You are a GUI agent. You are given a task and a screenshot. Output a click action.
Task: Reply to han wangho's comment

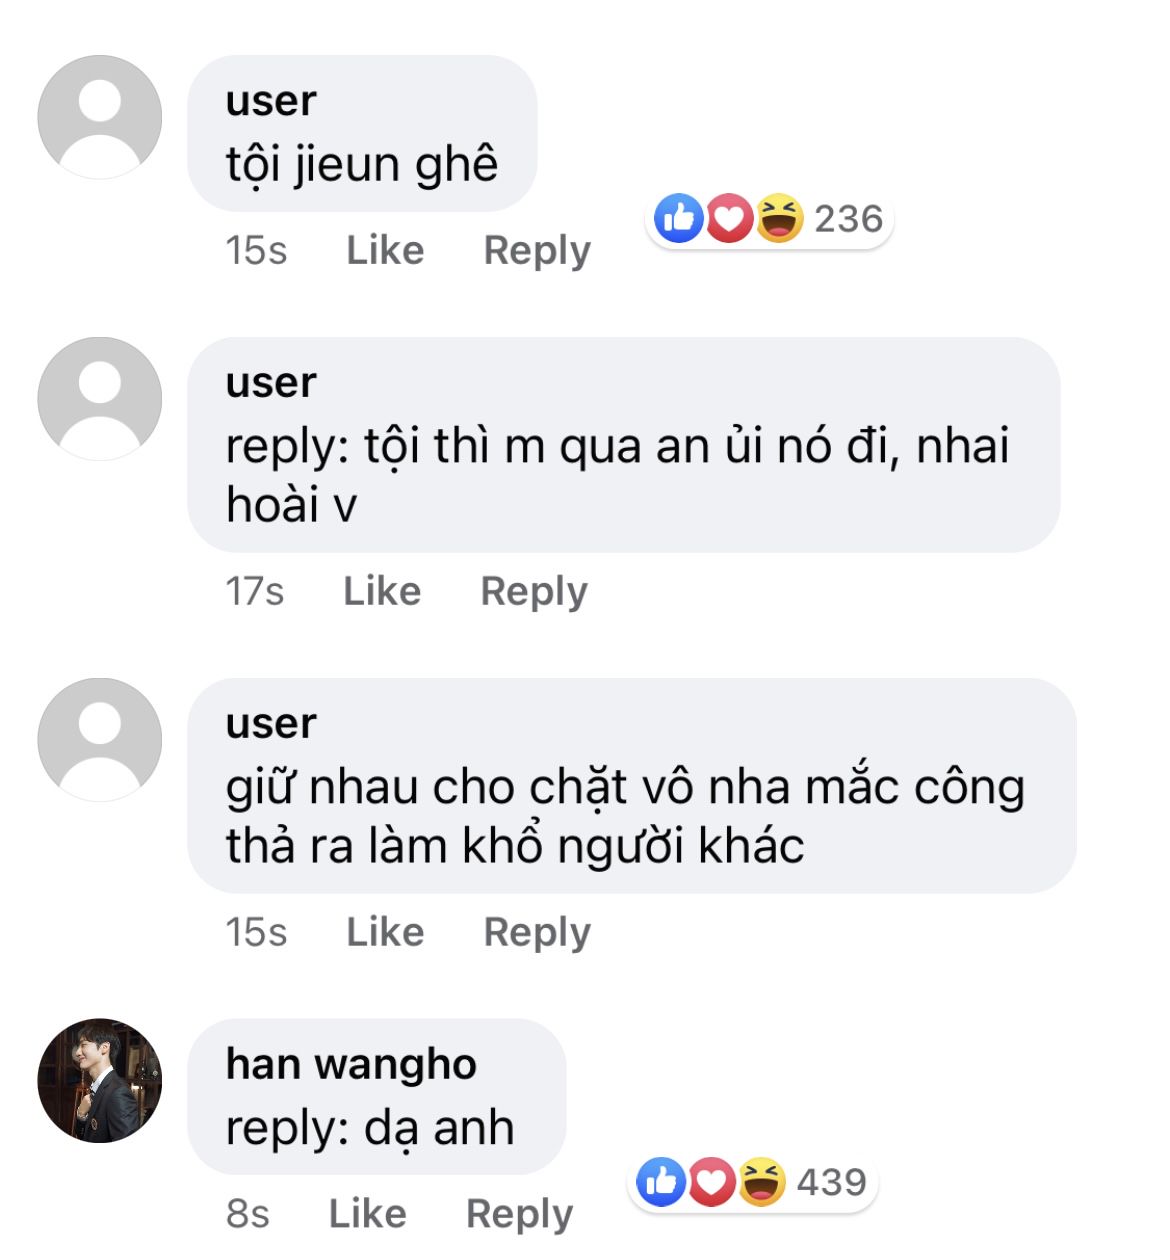[519, 1215]
